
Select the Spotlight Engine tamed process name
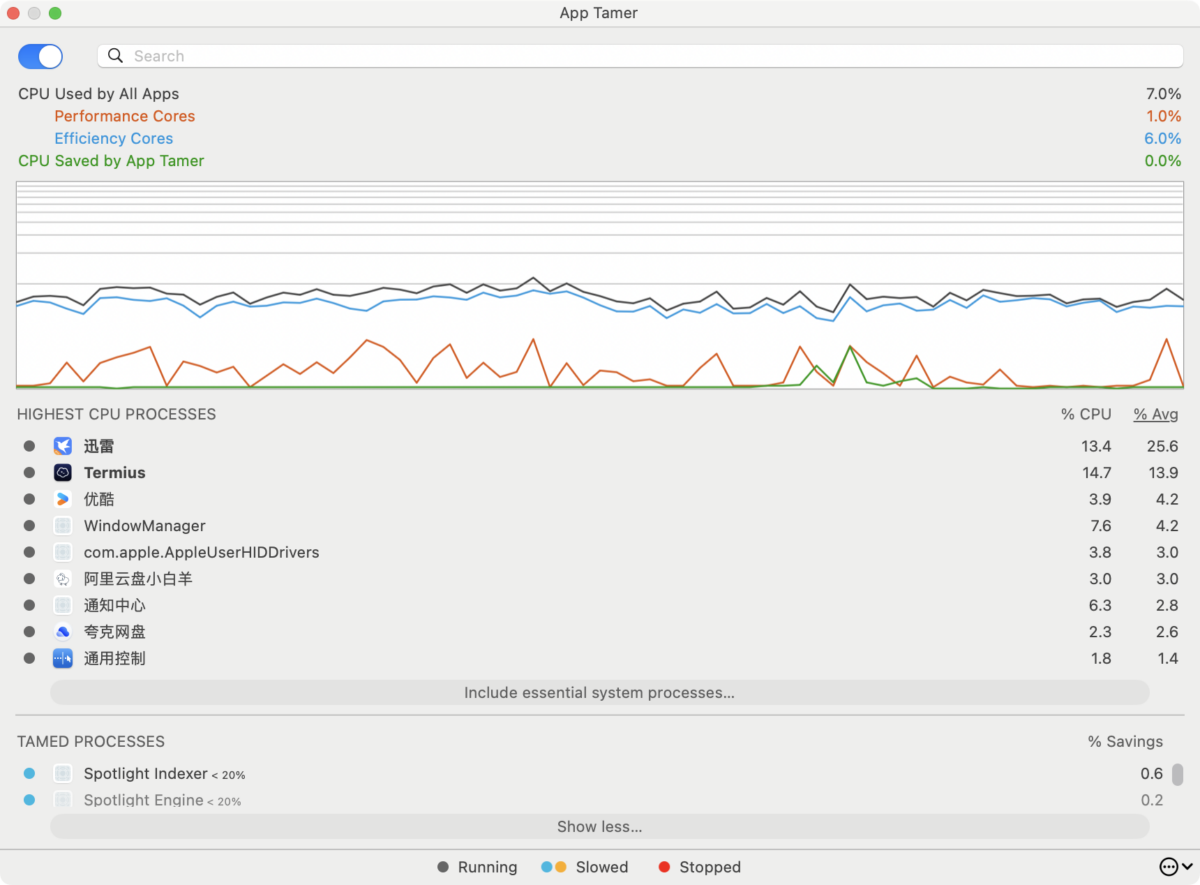pos(144,800)
